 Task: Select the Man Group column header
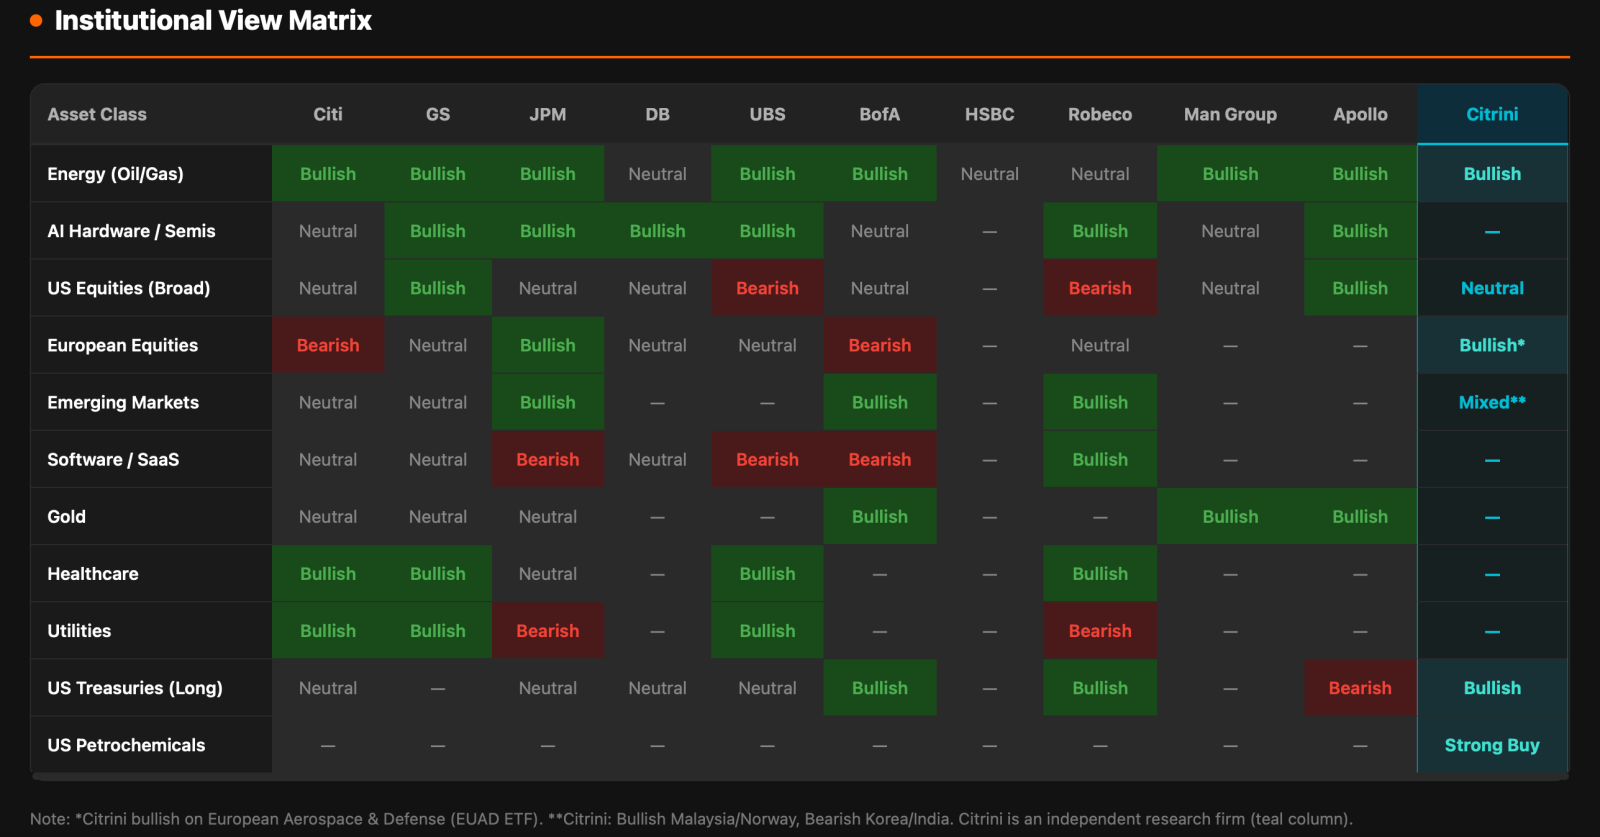(x=1230, y=114)
